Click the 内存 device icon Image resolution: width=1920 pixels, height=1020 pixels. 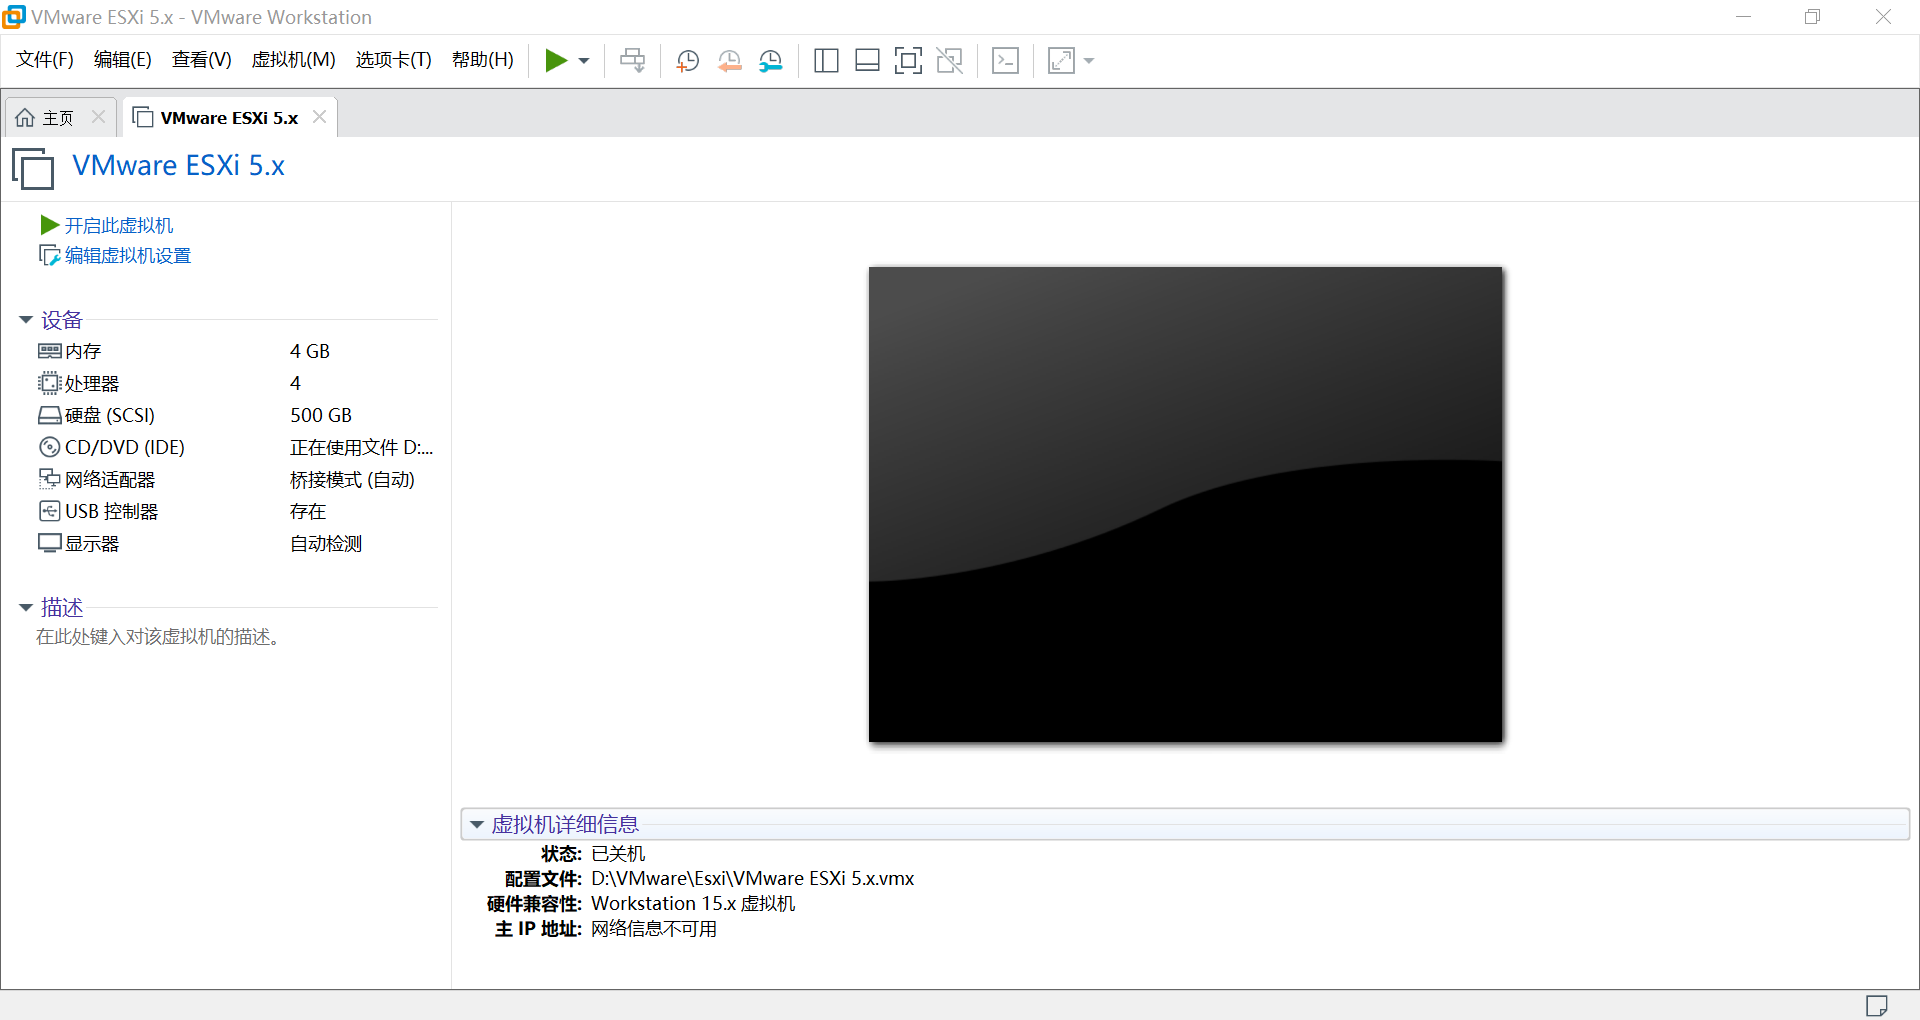click(50, 351)
